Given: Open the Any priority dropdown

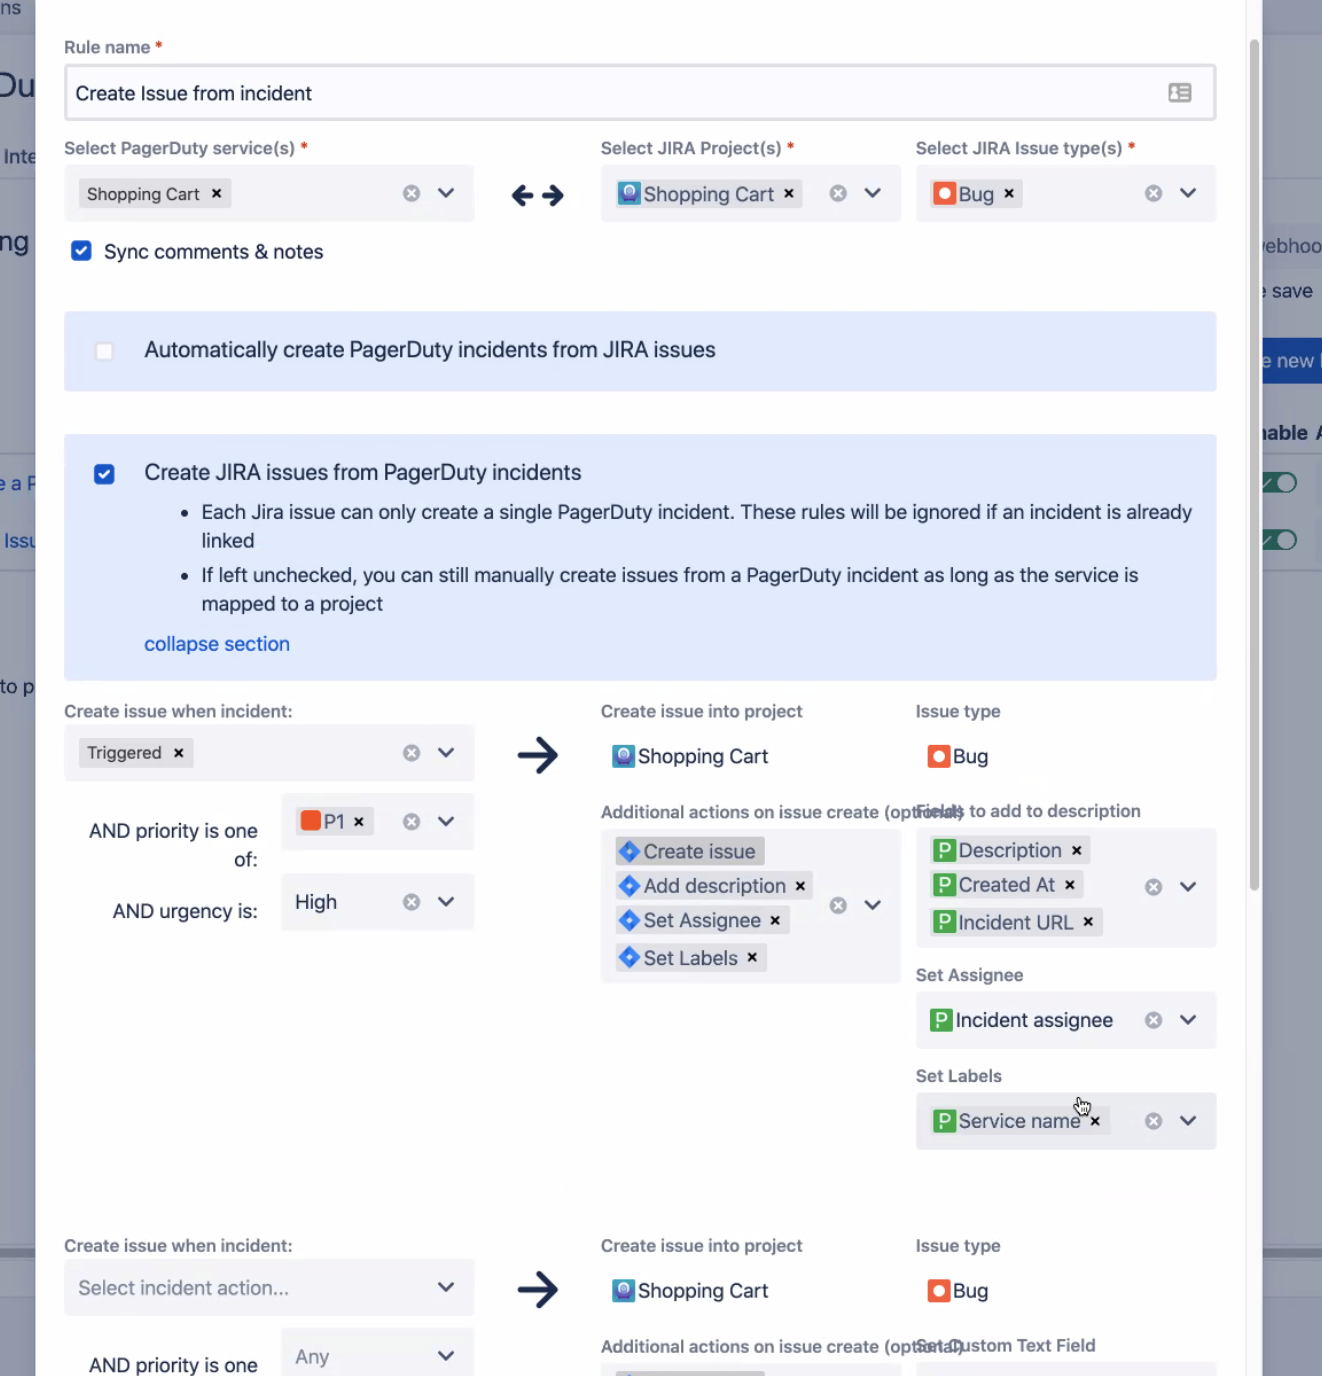Looking at the screenshot, I should pyautogui.click(x=377, y=1357).
